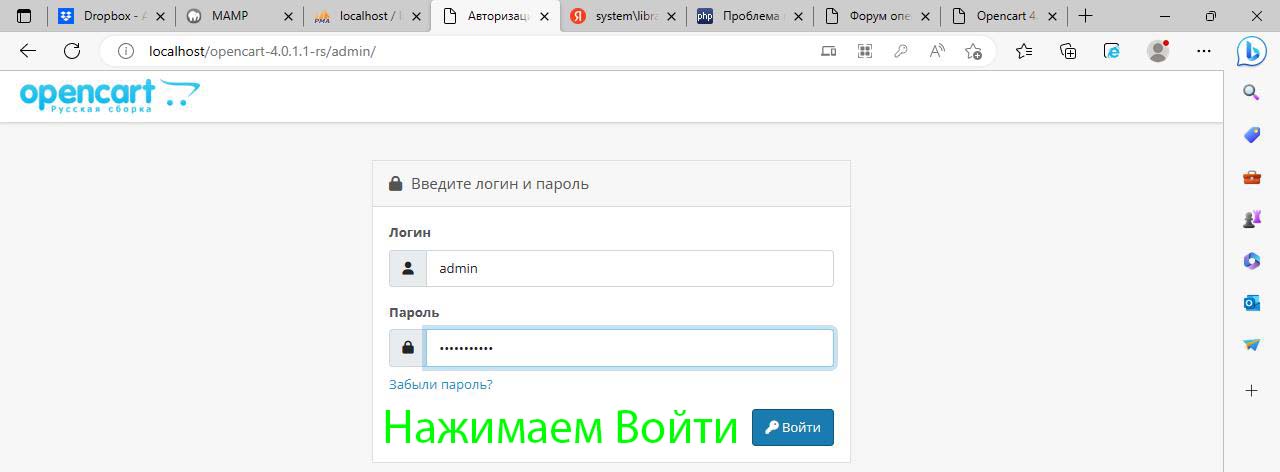The width and height of the screenshot is (1280, 472).
Task: Open the Outlook icon in the sidebar
Action: 1251,302
